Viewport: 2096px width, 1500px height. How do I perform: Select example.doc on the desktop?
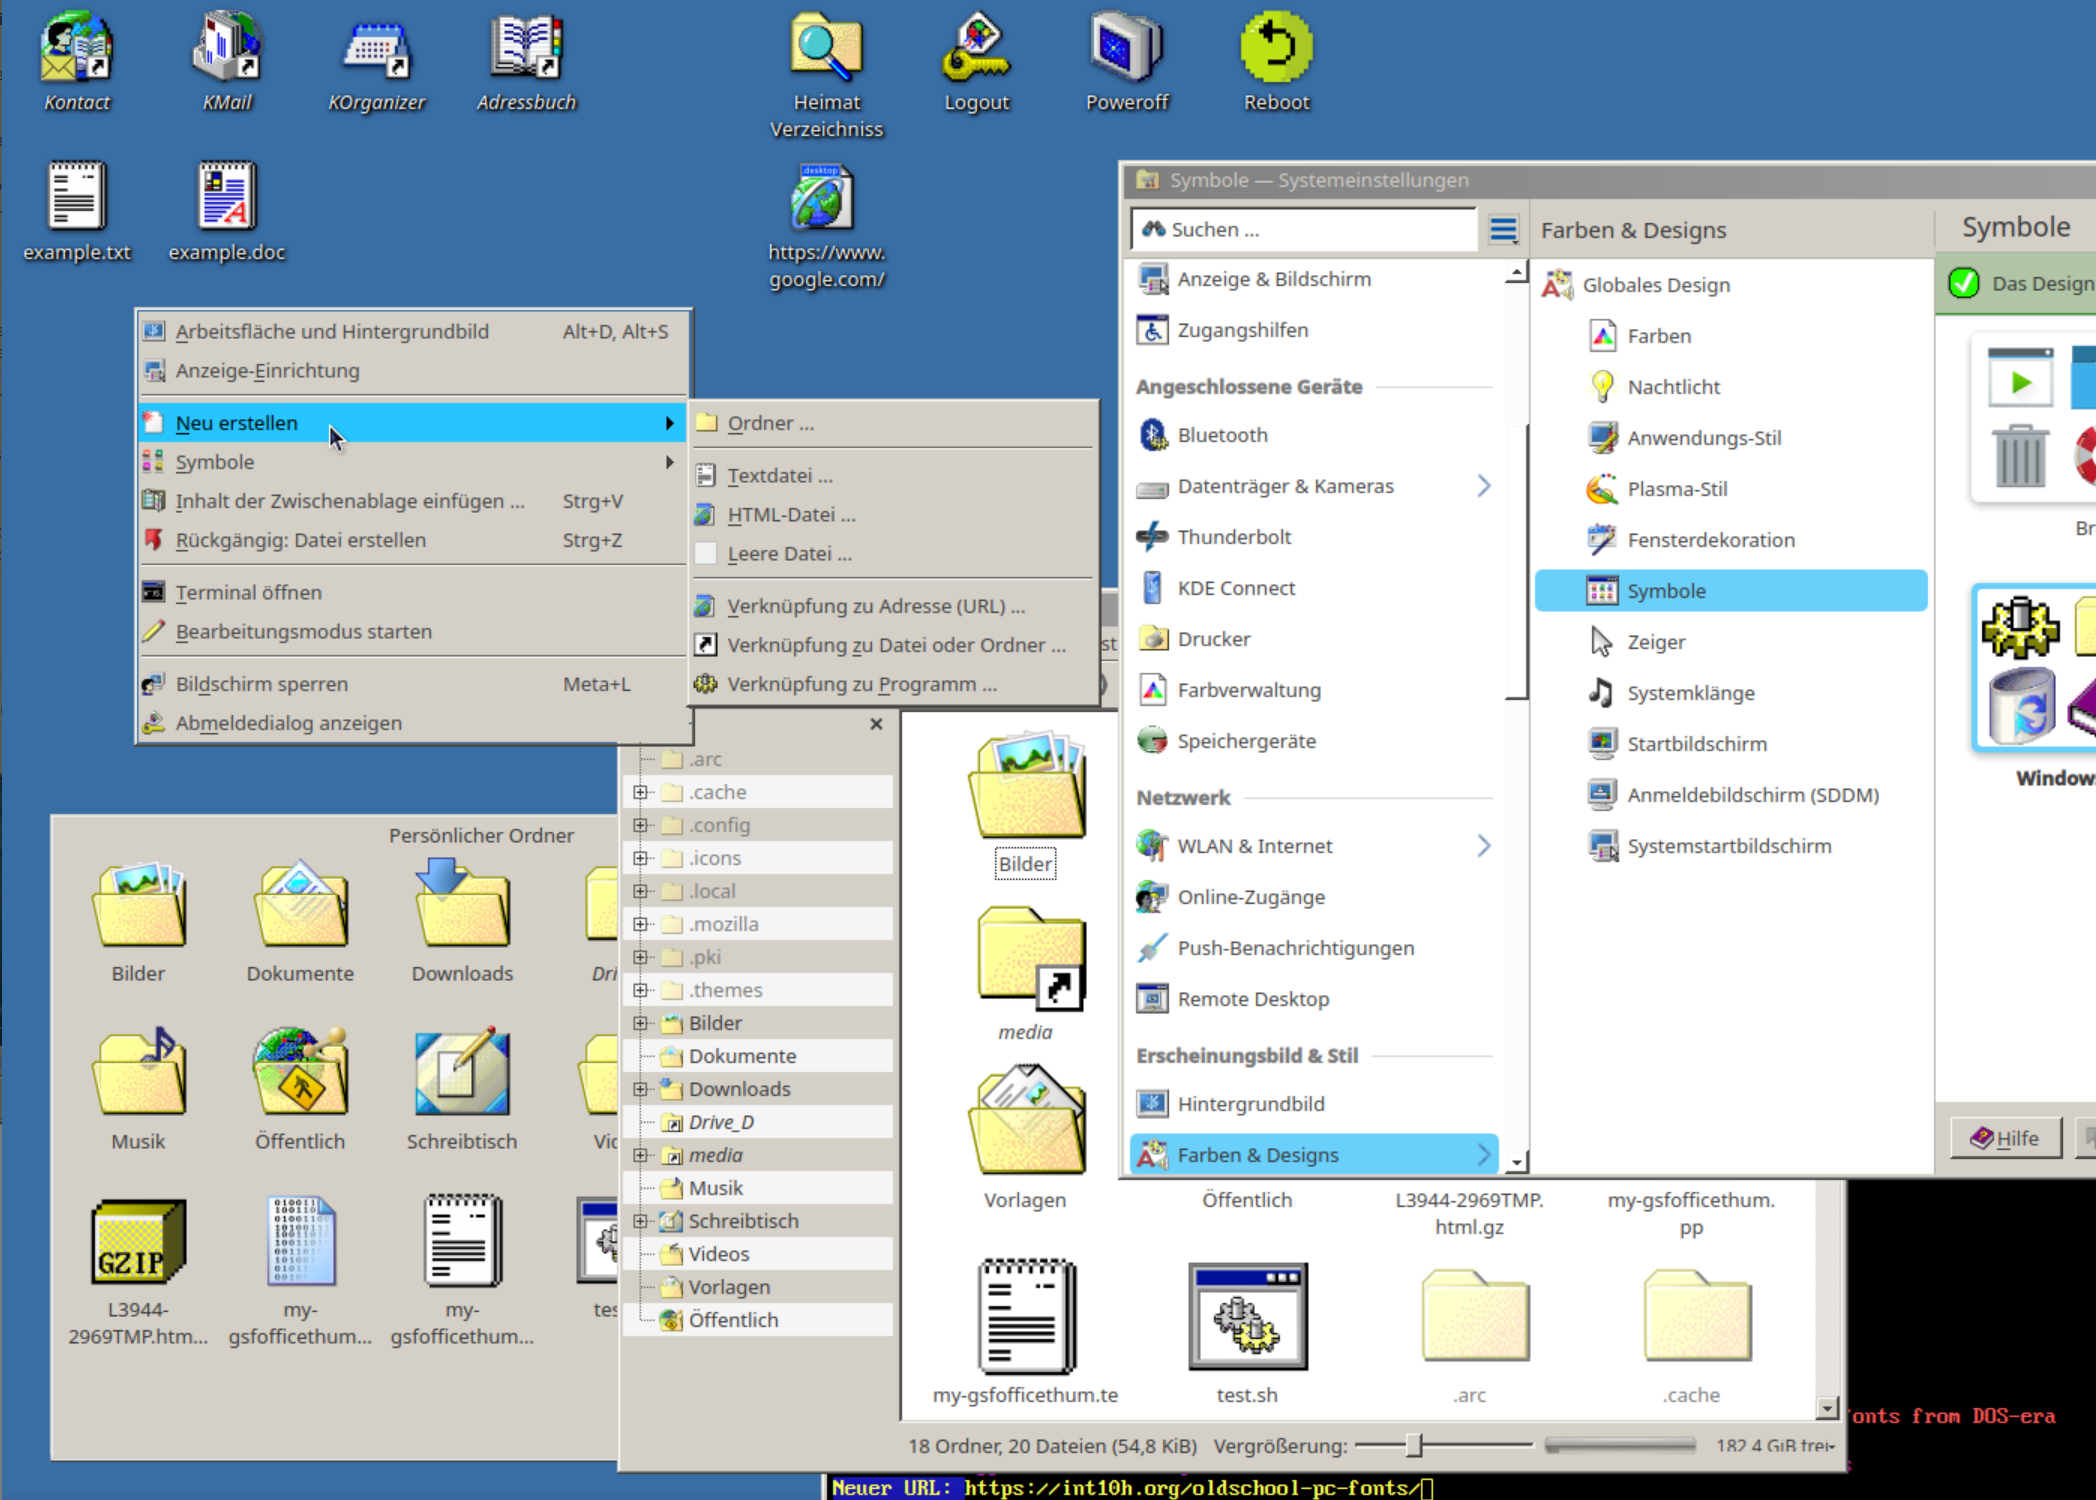point(227,212)
